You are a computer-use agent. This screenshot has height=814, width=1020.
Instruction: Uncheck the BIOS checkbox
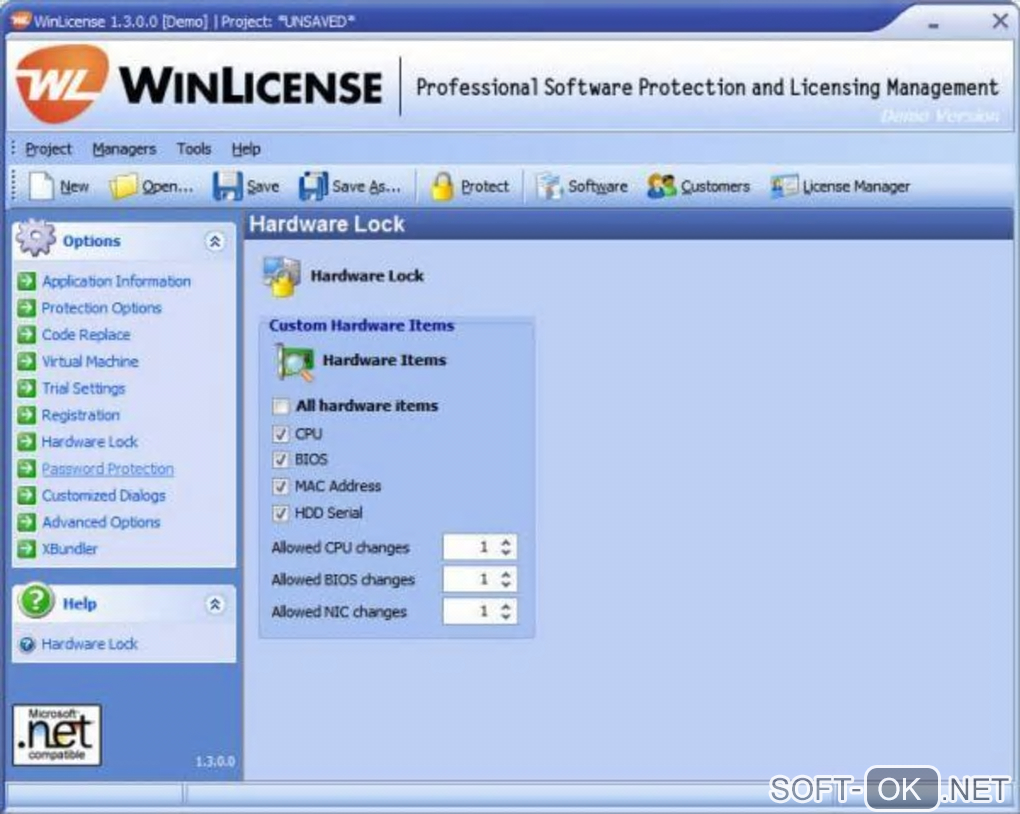tap(281, 460)
